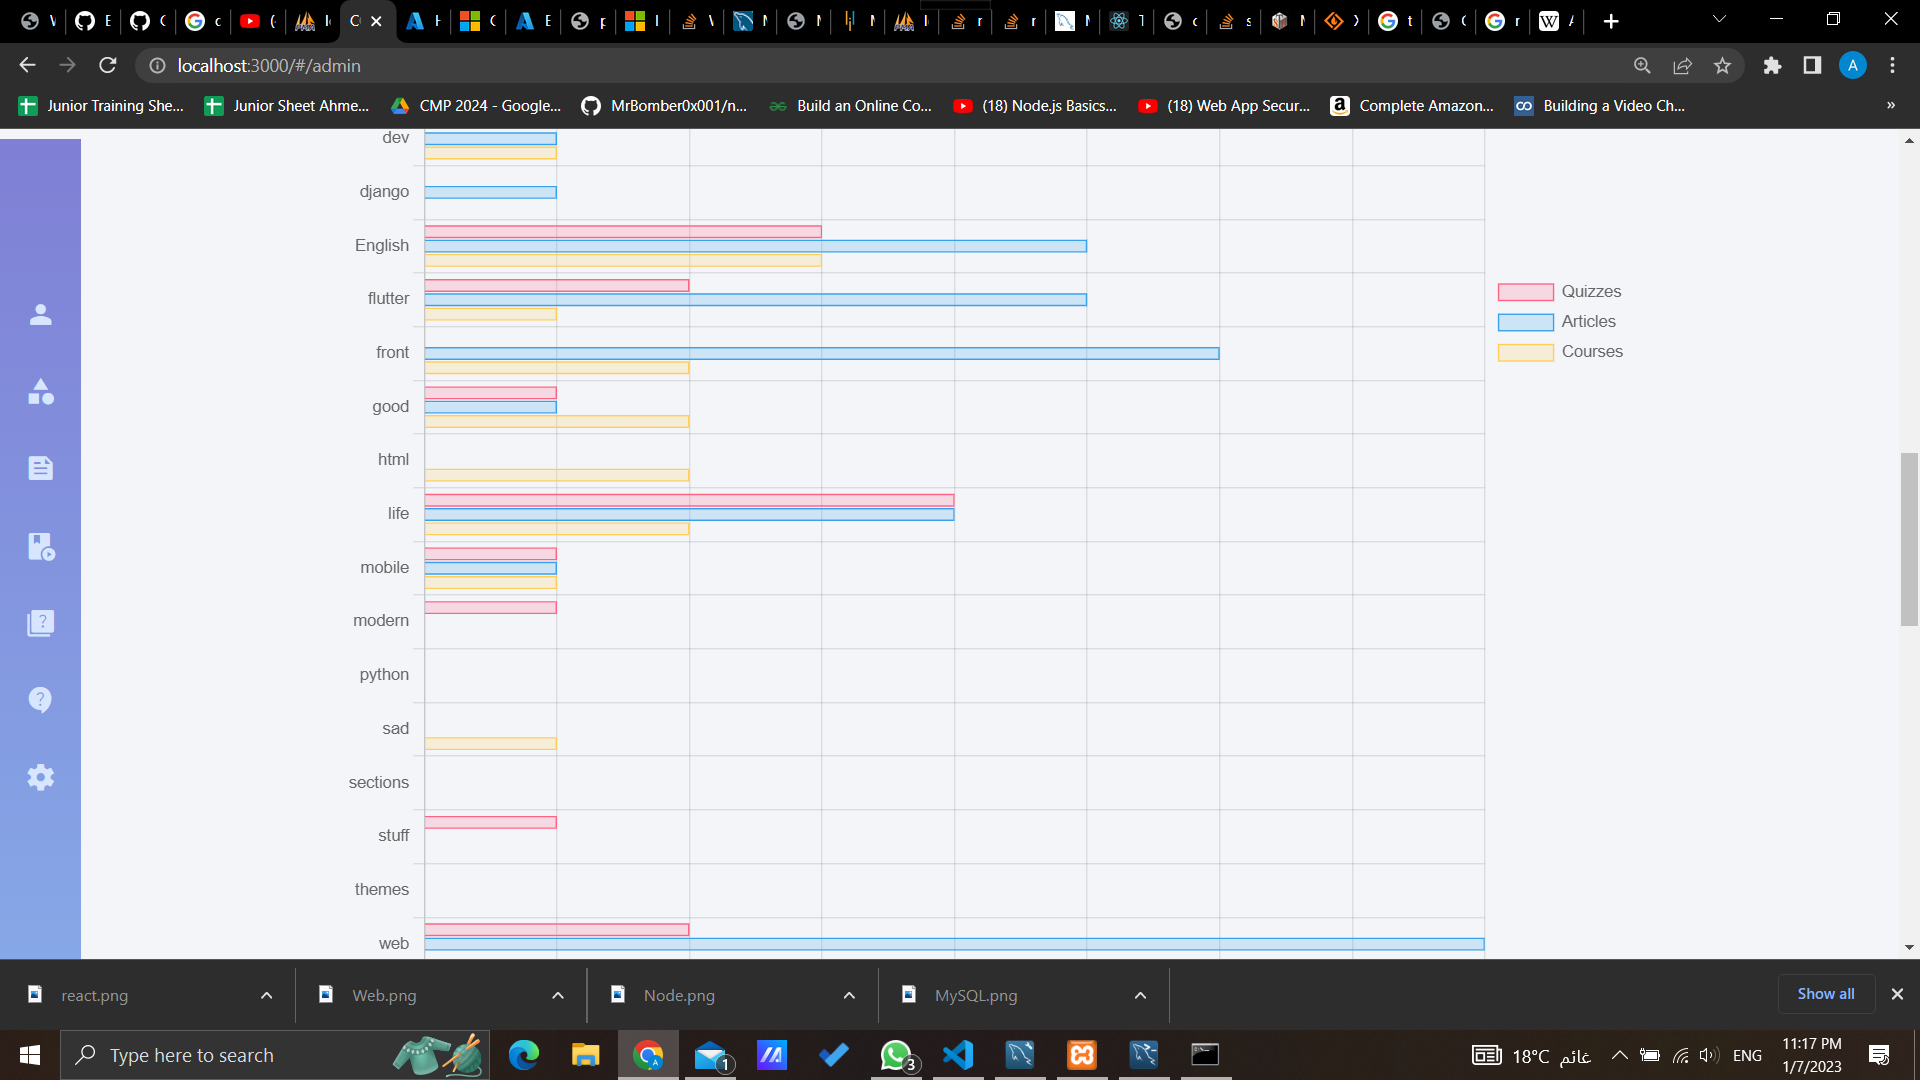Toggle Courses dataset in chart legend
1920x1080 pixels.
point(1560,352)
